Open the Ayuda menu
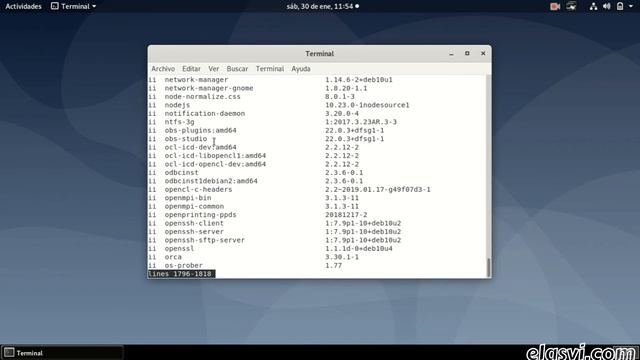This screenshot has width=640, height=360. point(301,69)
